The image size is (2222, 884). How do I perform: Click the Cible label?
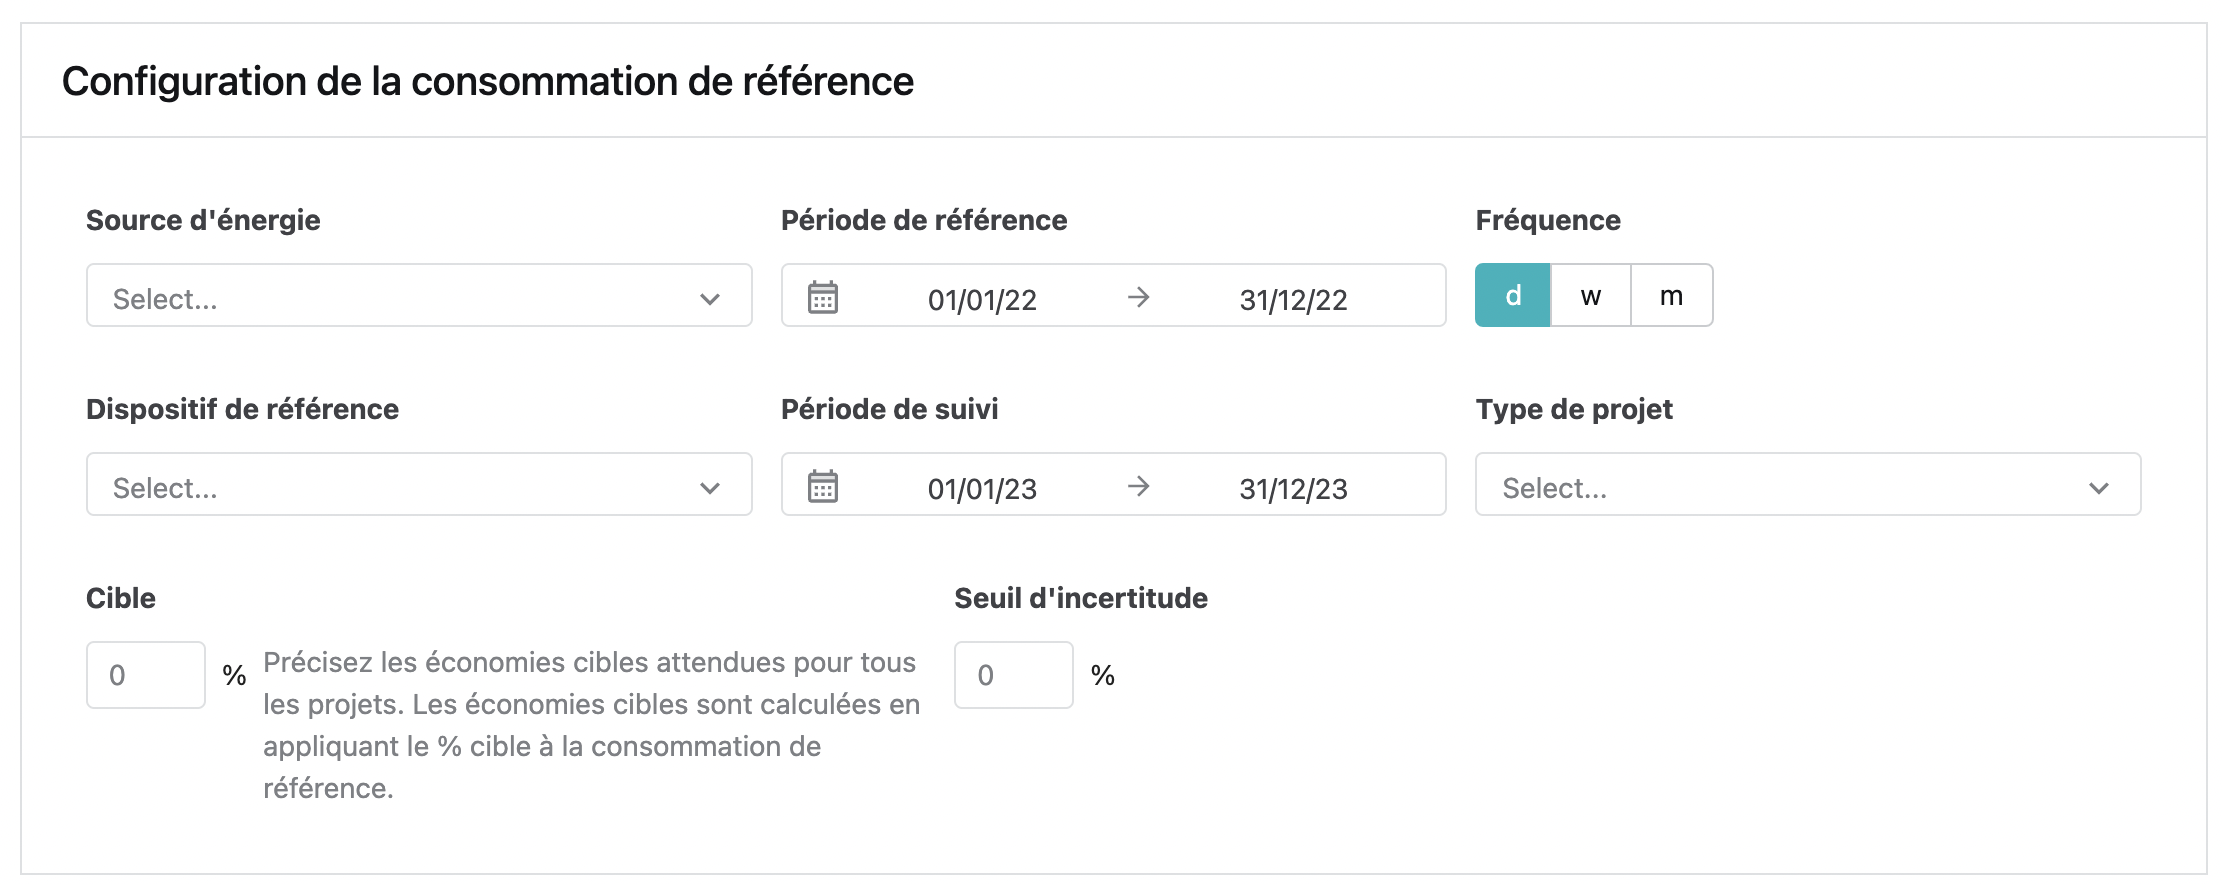click(x=121, y=598)
